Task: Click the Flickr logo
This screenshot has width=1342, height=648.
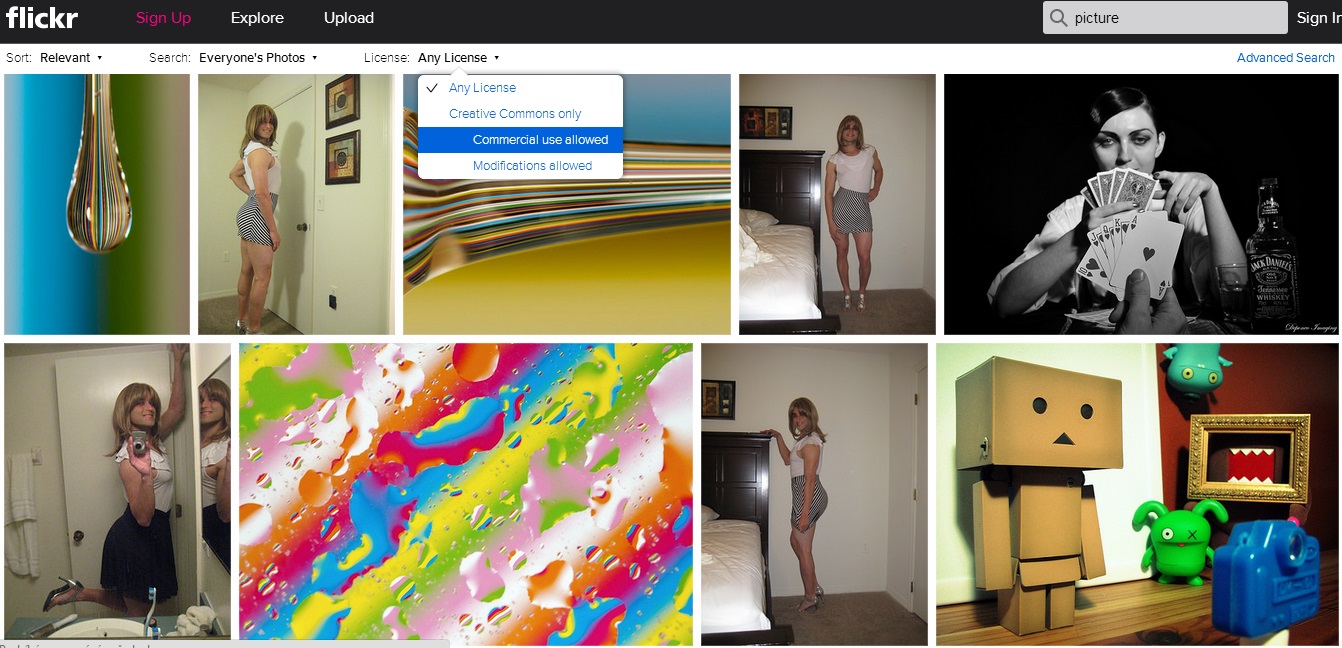Action: coord(41,17)
